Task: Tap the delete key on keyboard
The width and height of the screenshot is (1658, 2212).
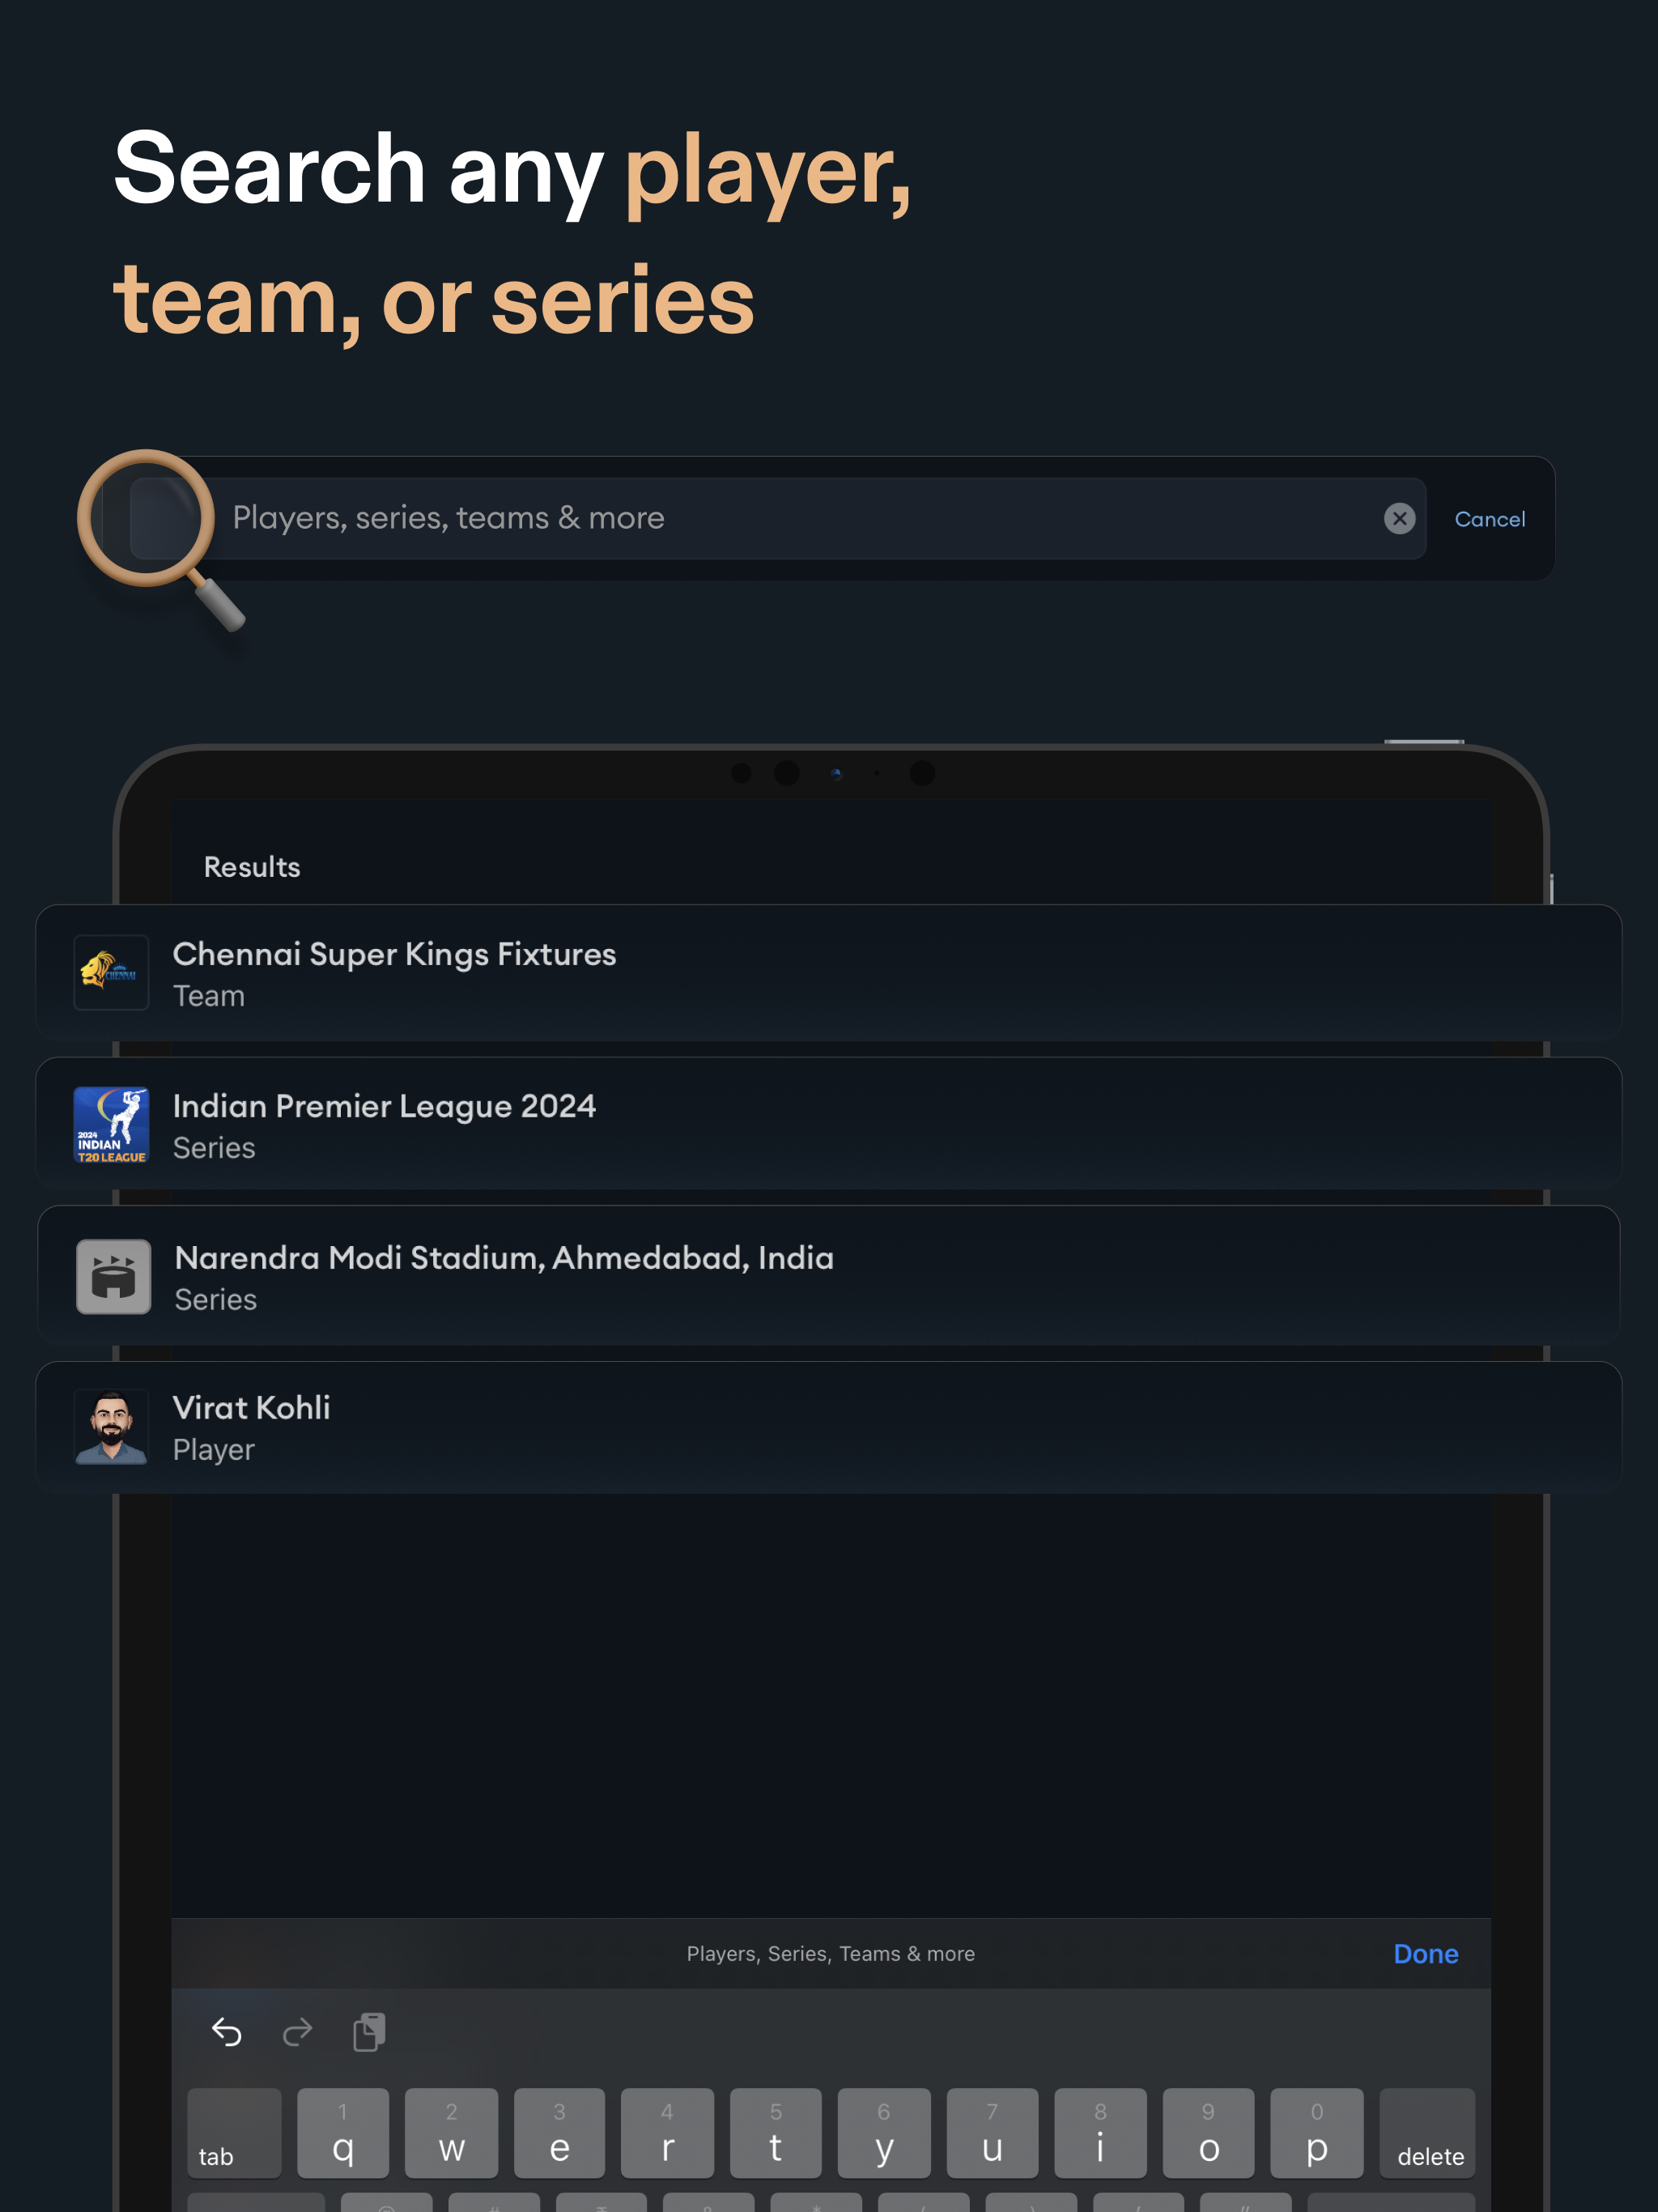Action: pyautogui.click(x=1427, y=2132)
